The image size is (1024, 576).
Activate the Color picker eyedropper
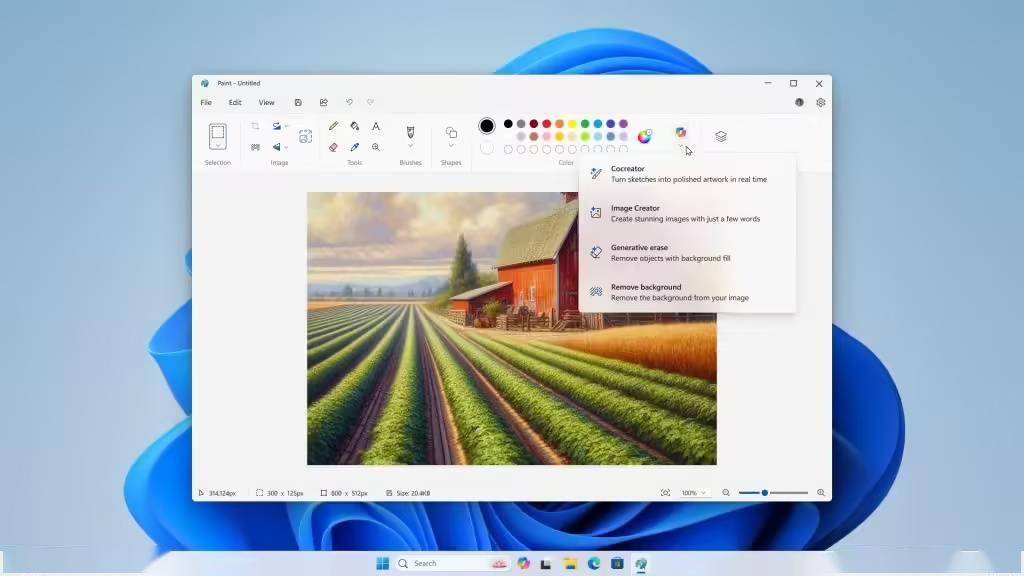pyautogui.click(x=355, y=148)
